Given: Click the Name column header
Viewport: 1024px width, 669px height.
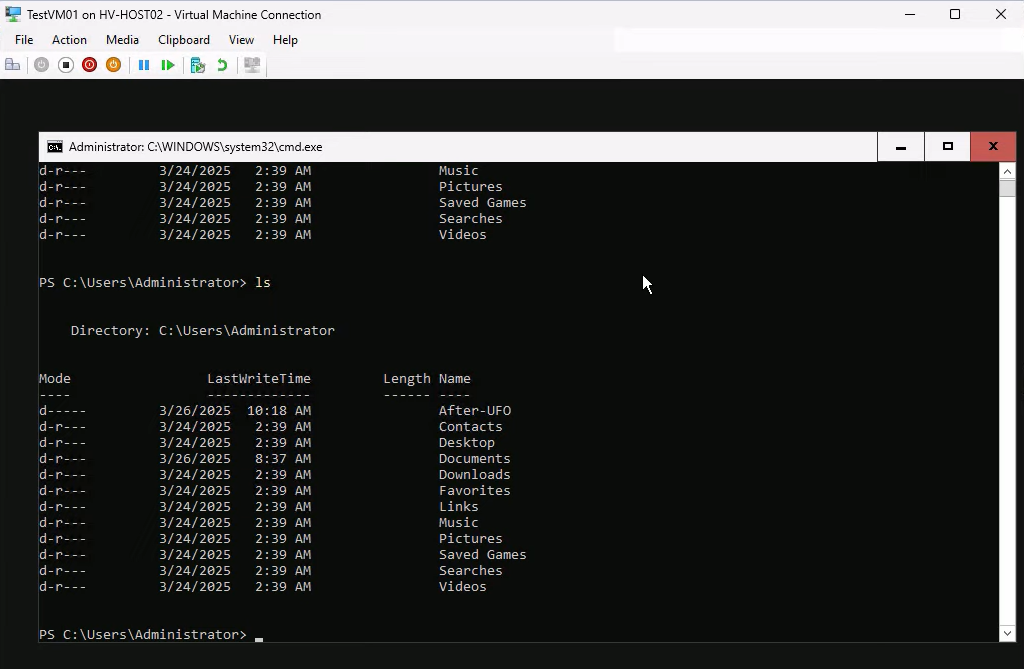Looking at the screenshot, I should (455, 378).
